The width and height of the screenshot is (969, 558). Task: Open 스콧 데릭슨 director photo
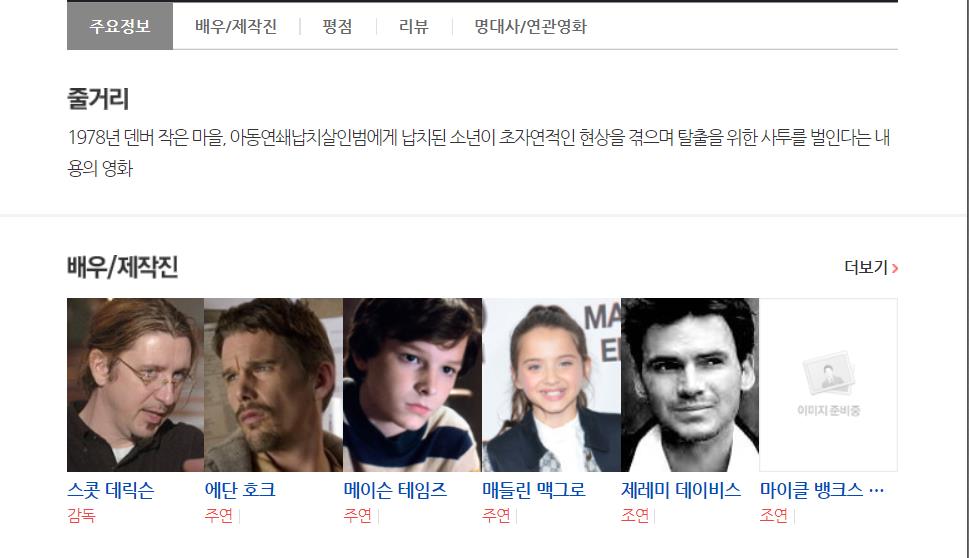[x=135, y=385]
